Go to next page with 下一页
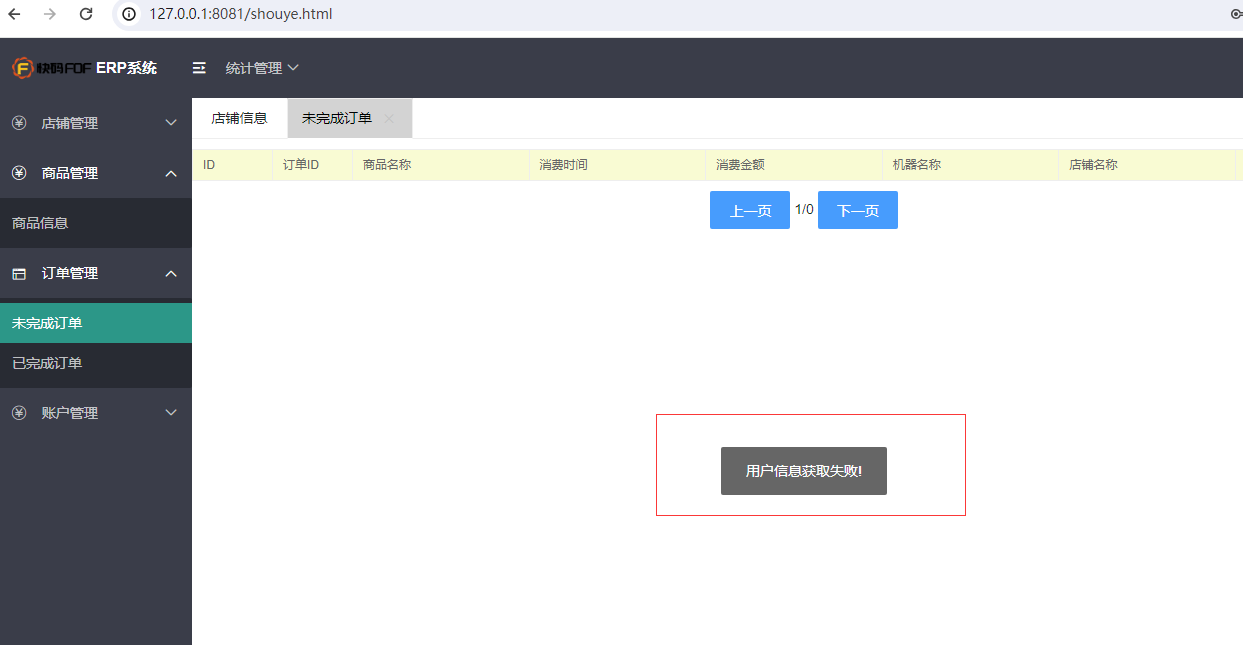 858,210
